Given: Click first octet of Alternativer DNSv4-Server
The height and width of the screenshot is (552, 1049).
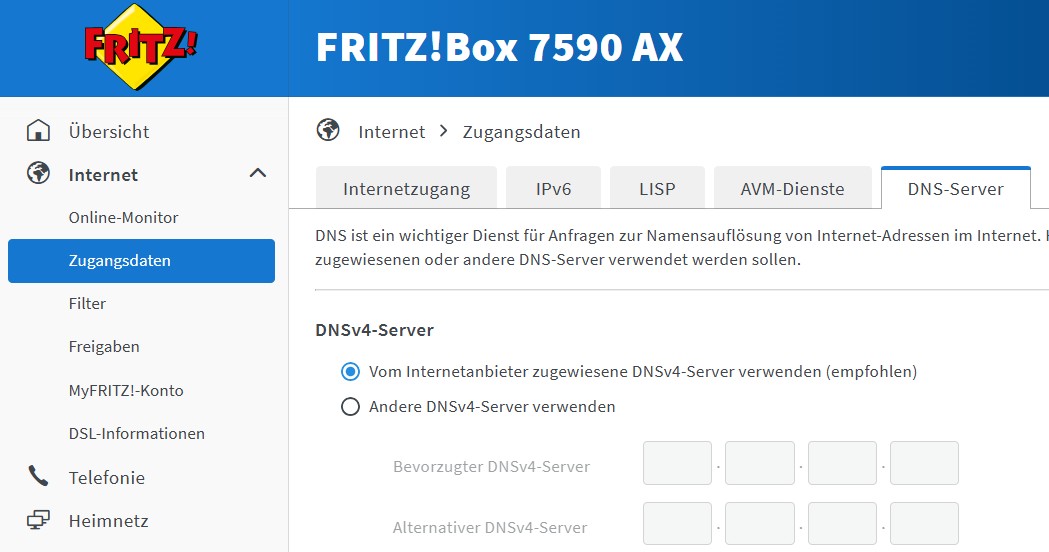Looking at the screenshot, I should click(x=677, y=524).
